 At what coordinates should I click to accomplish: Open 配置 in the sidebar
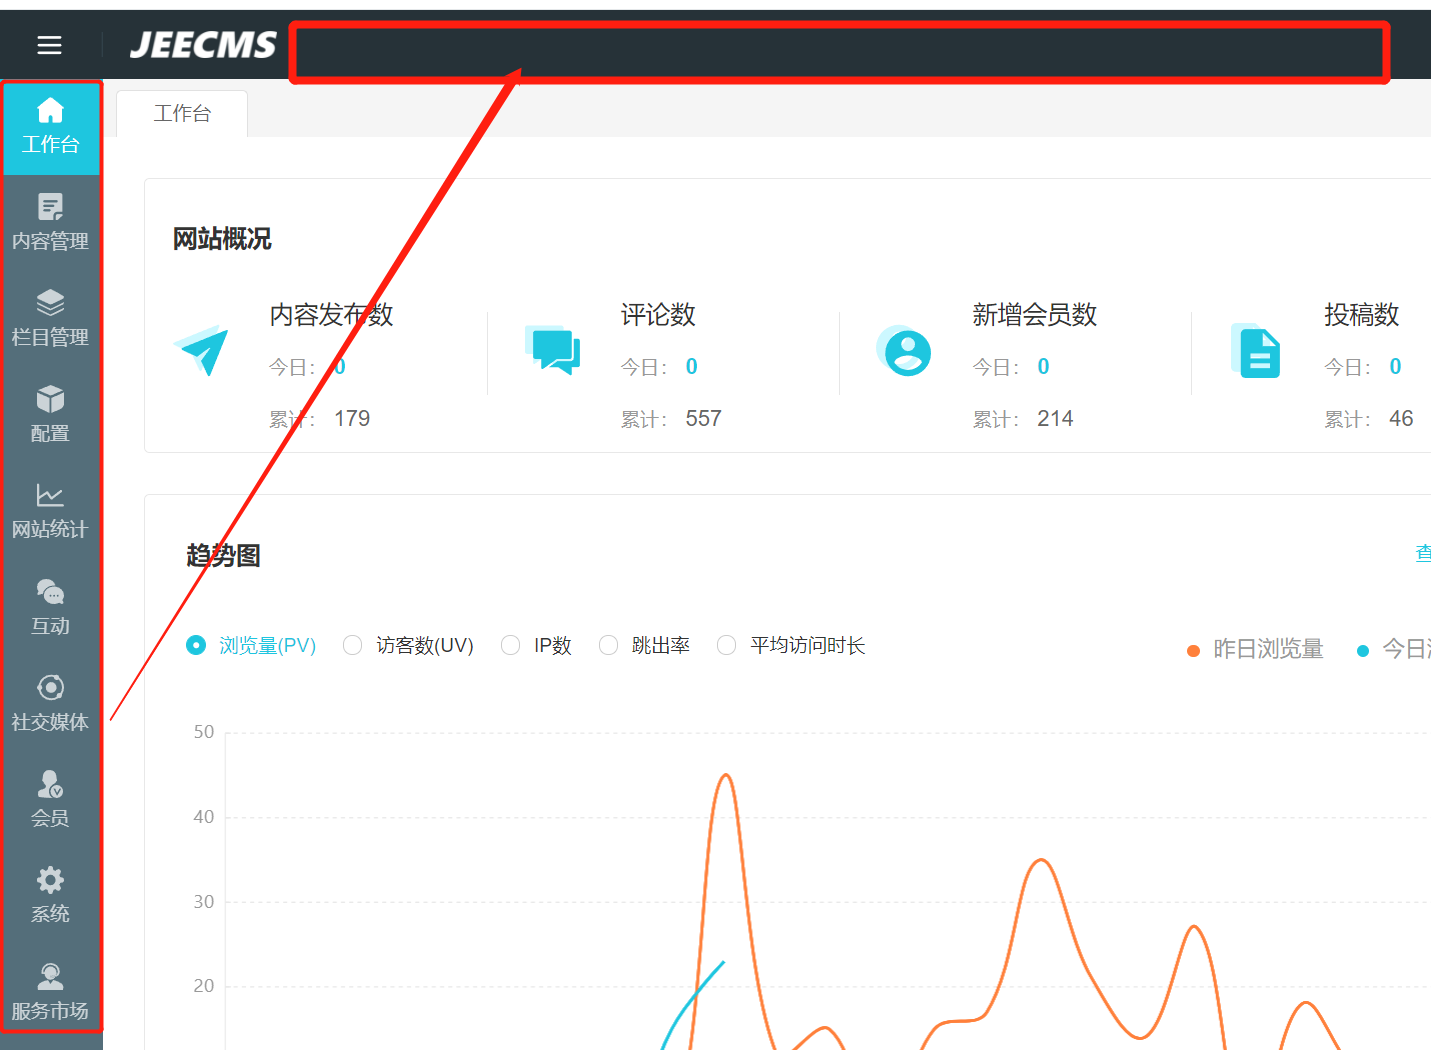pyautogui.click(x=50, y=415)
